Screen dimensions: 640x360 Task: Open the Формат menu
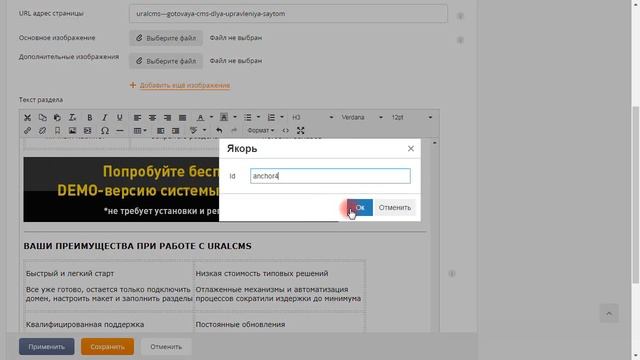click(260, 131)
